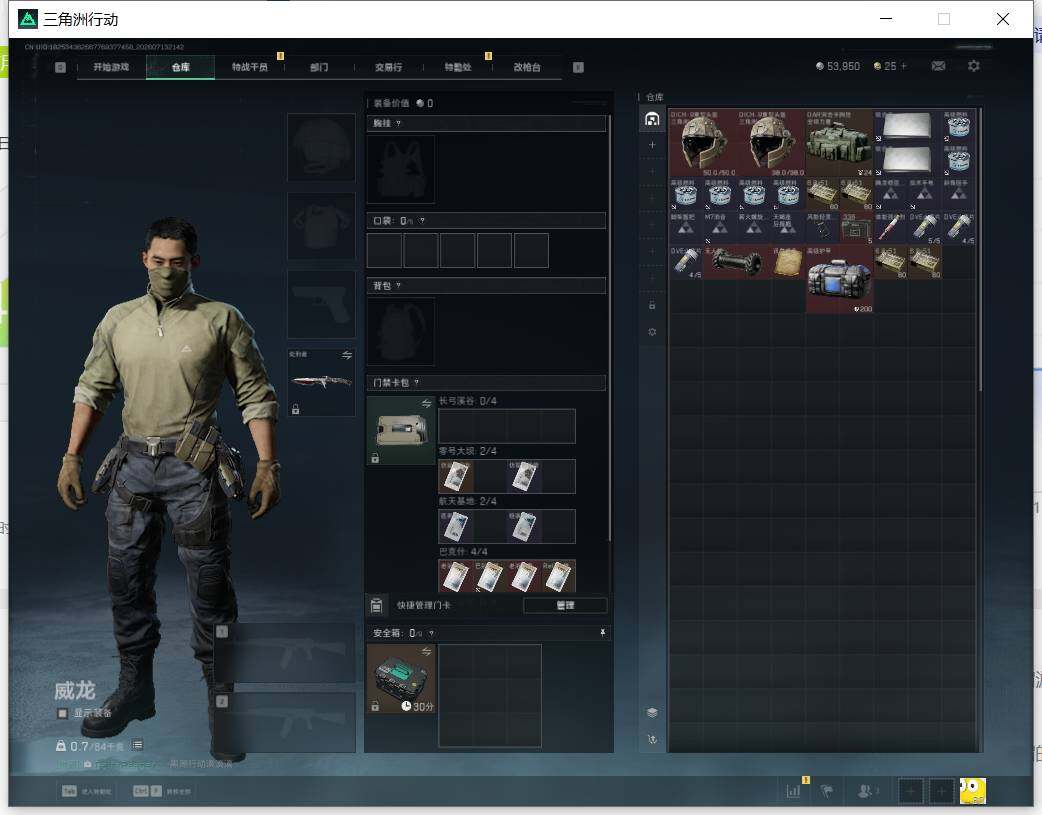Select the red syringe item
1042x815 pixels.
pos(890,228)
